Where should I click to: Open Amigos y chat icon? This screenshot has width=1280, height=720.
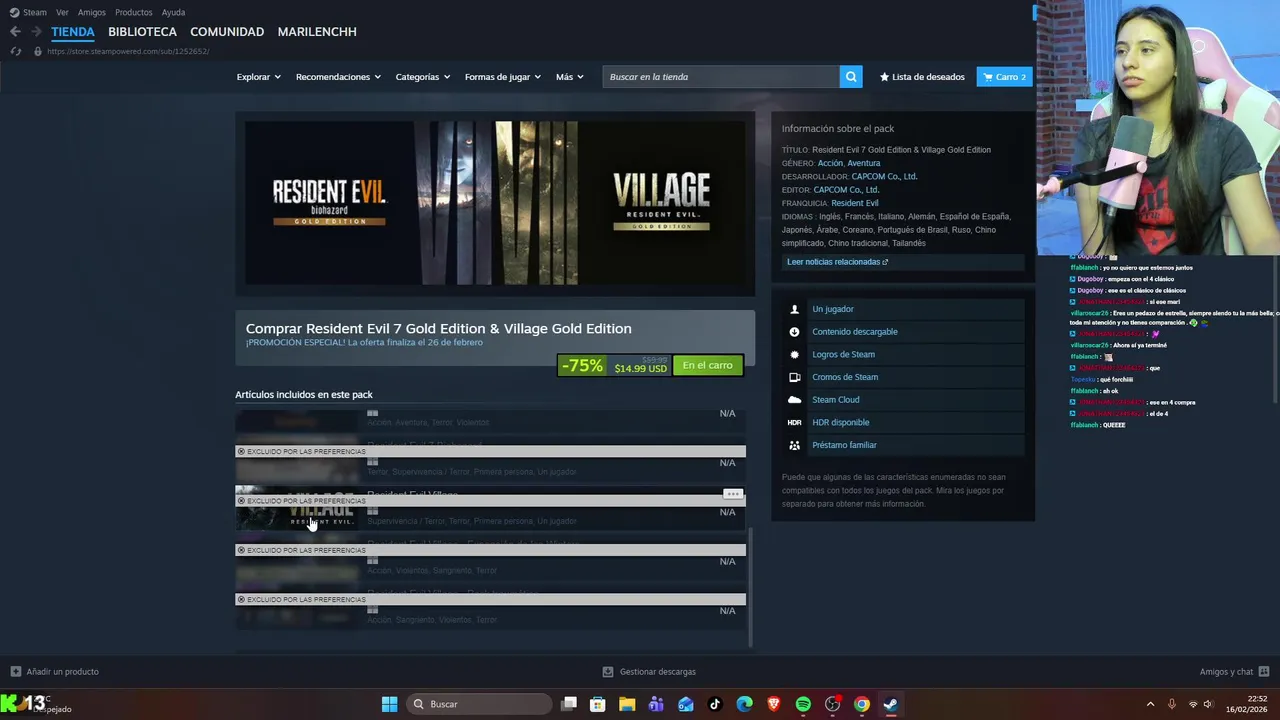(1264, 672)
